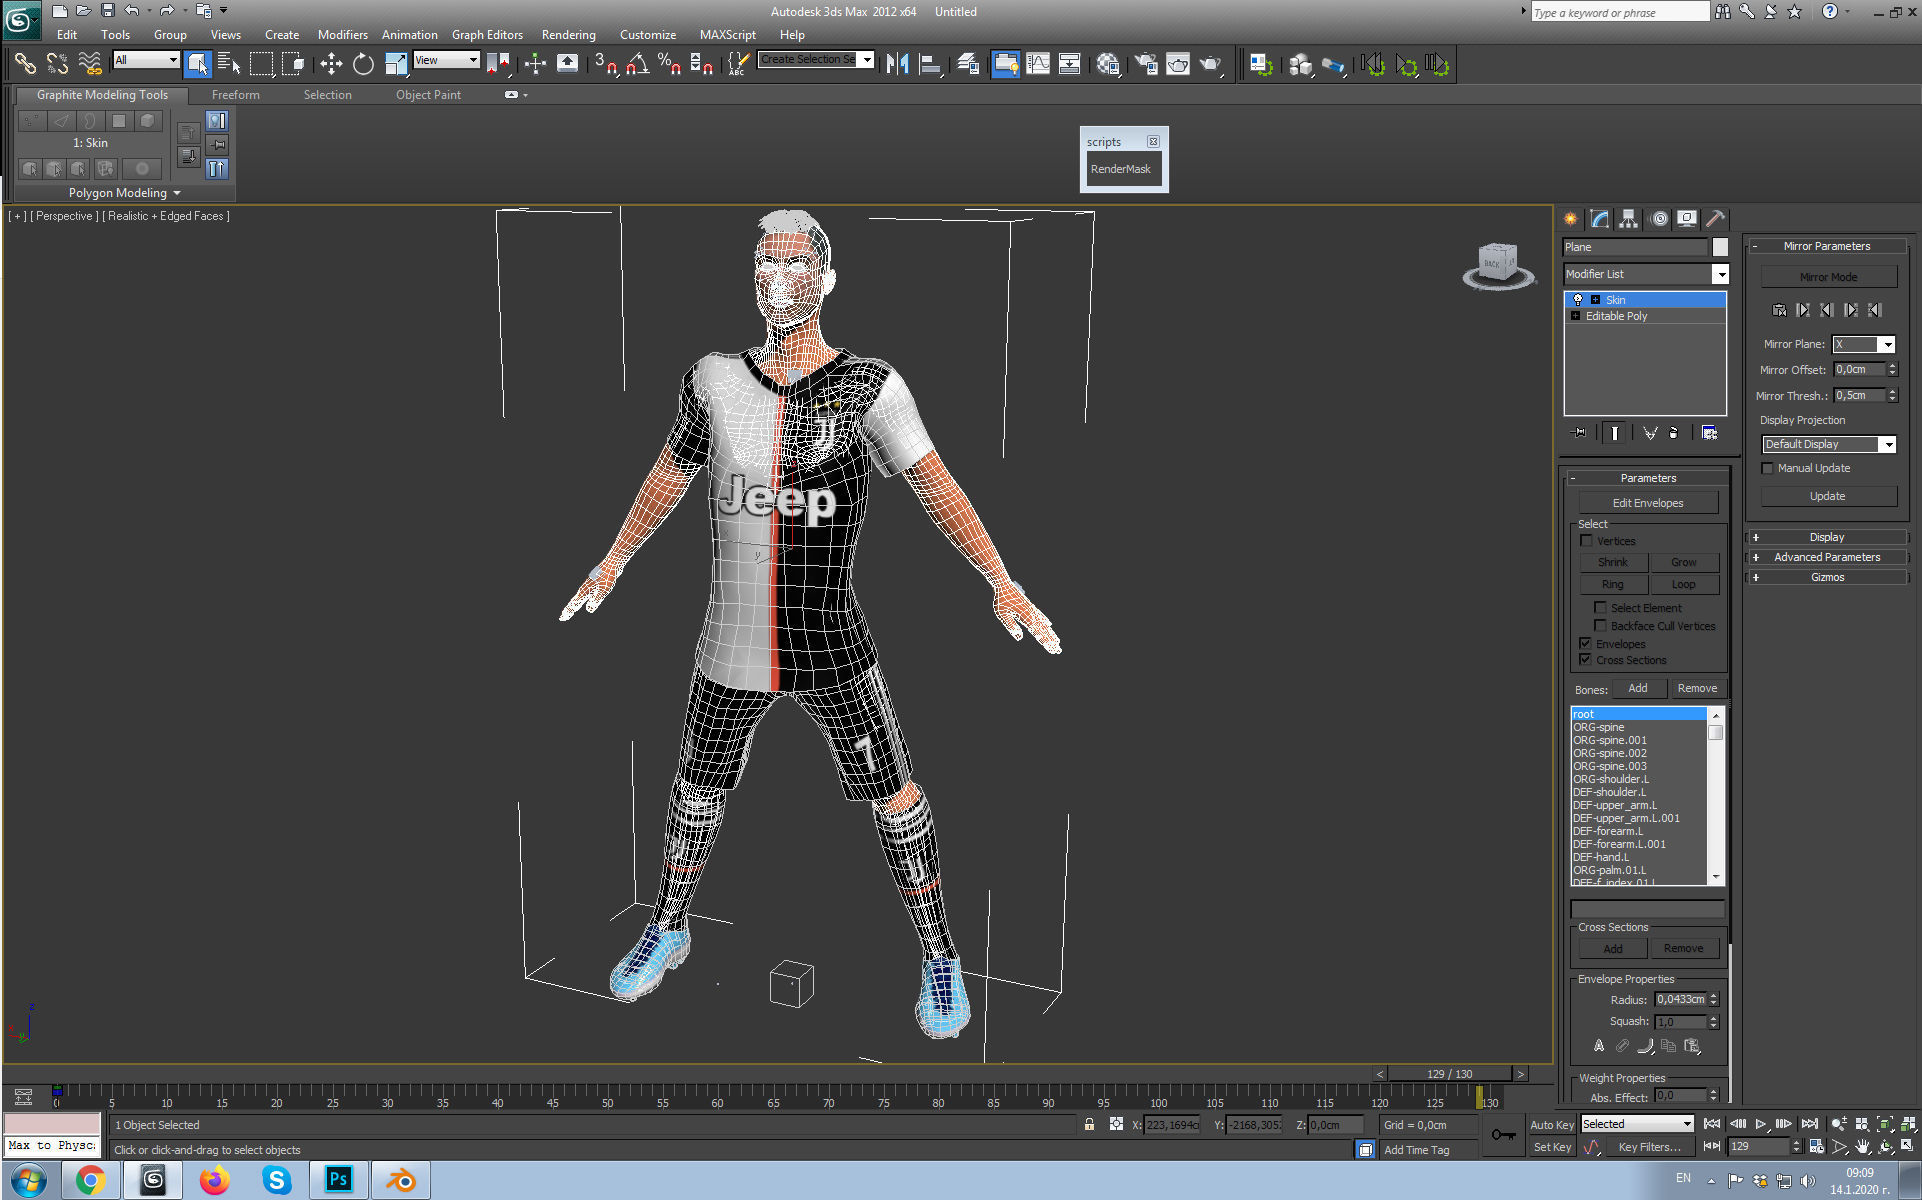
Task: Expand the Advanced Parameters rollout
Action: tap(1827, 557)
